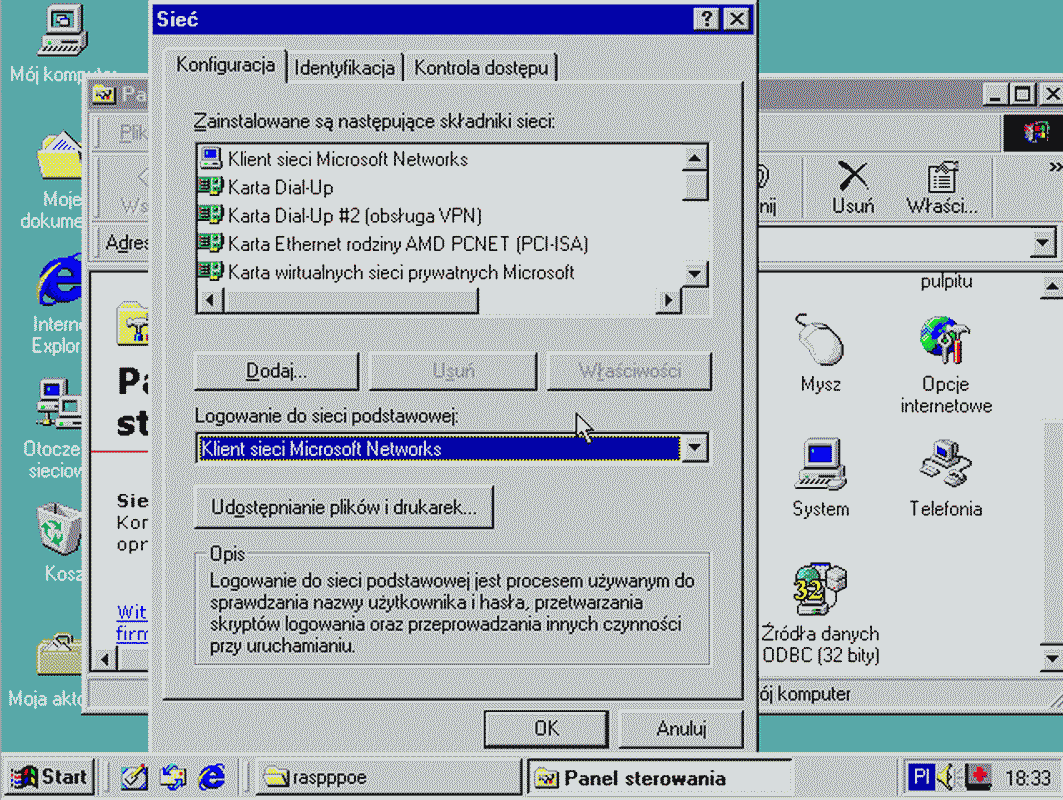This screenshot has width=1063, height=800.
Task: Click the component list scroll left arrow
Action: pos(210,300)
